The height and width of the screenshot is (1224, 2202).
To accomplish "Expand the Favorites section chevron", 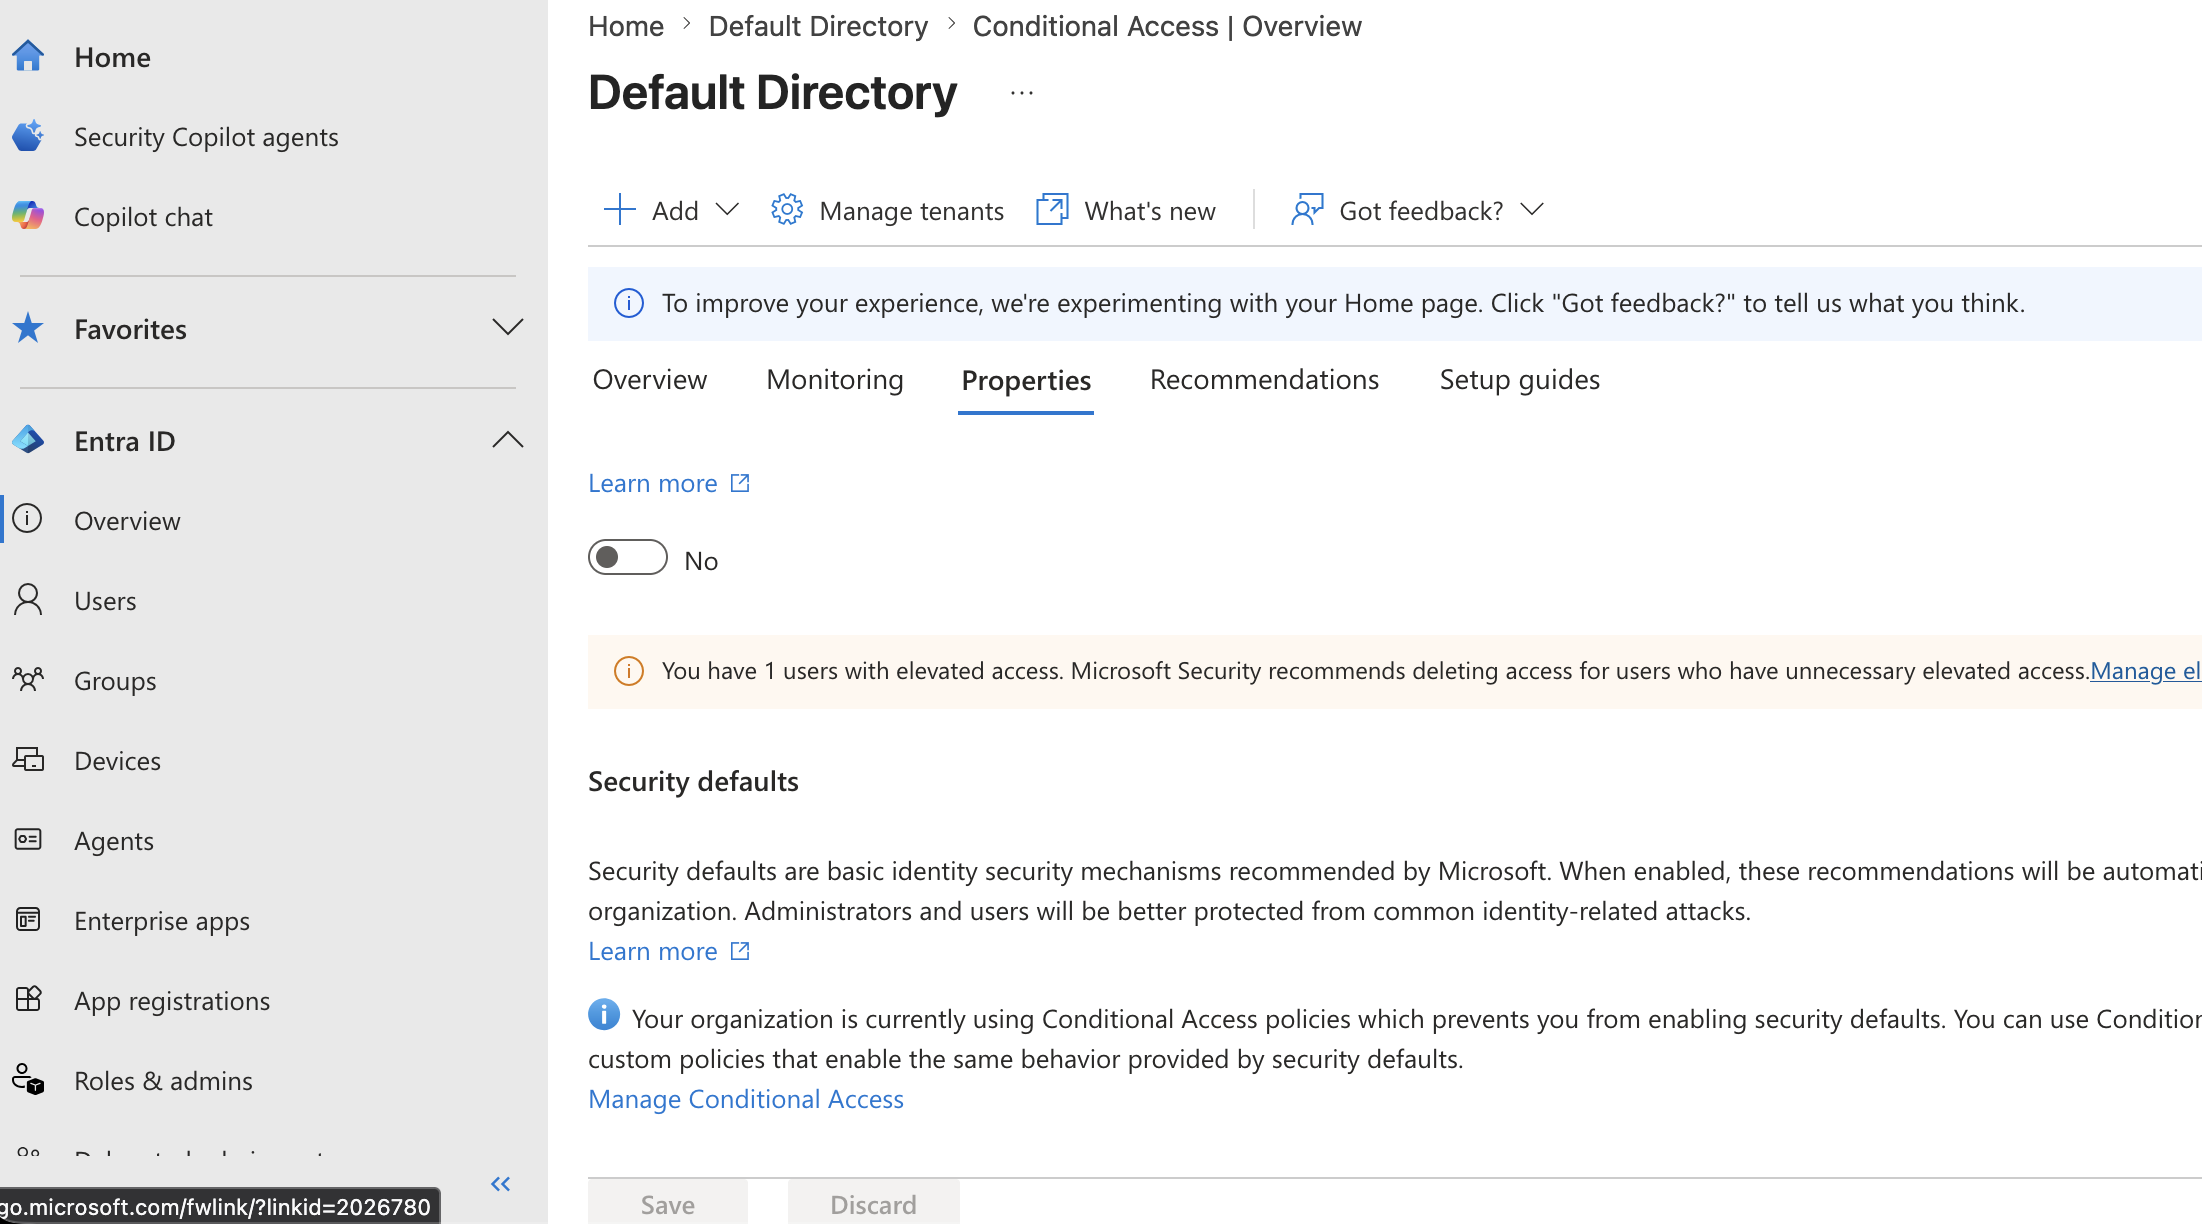I will (508, 327).
